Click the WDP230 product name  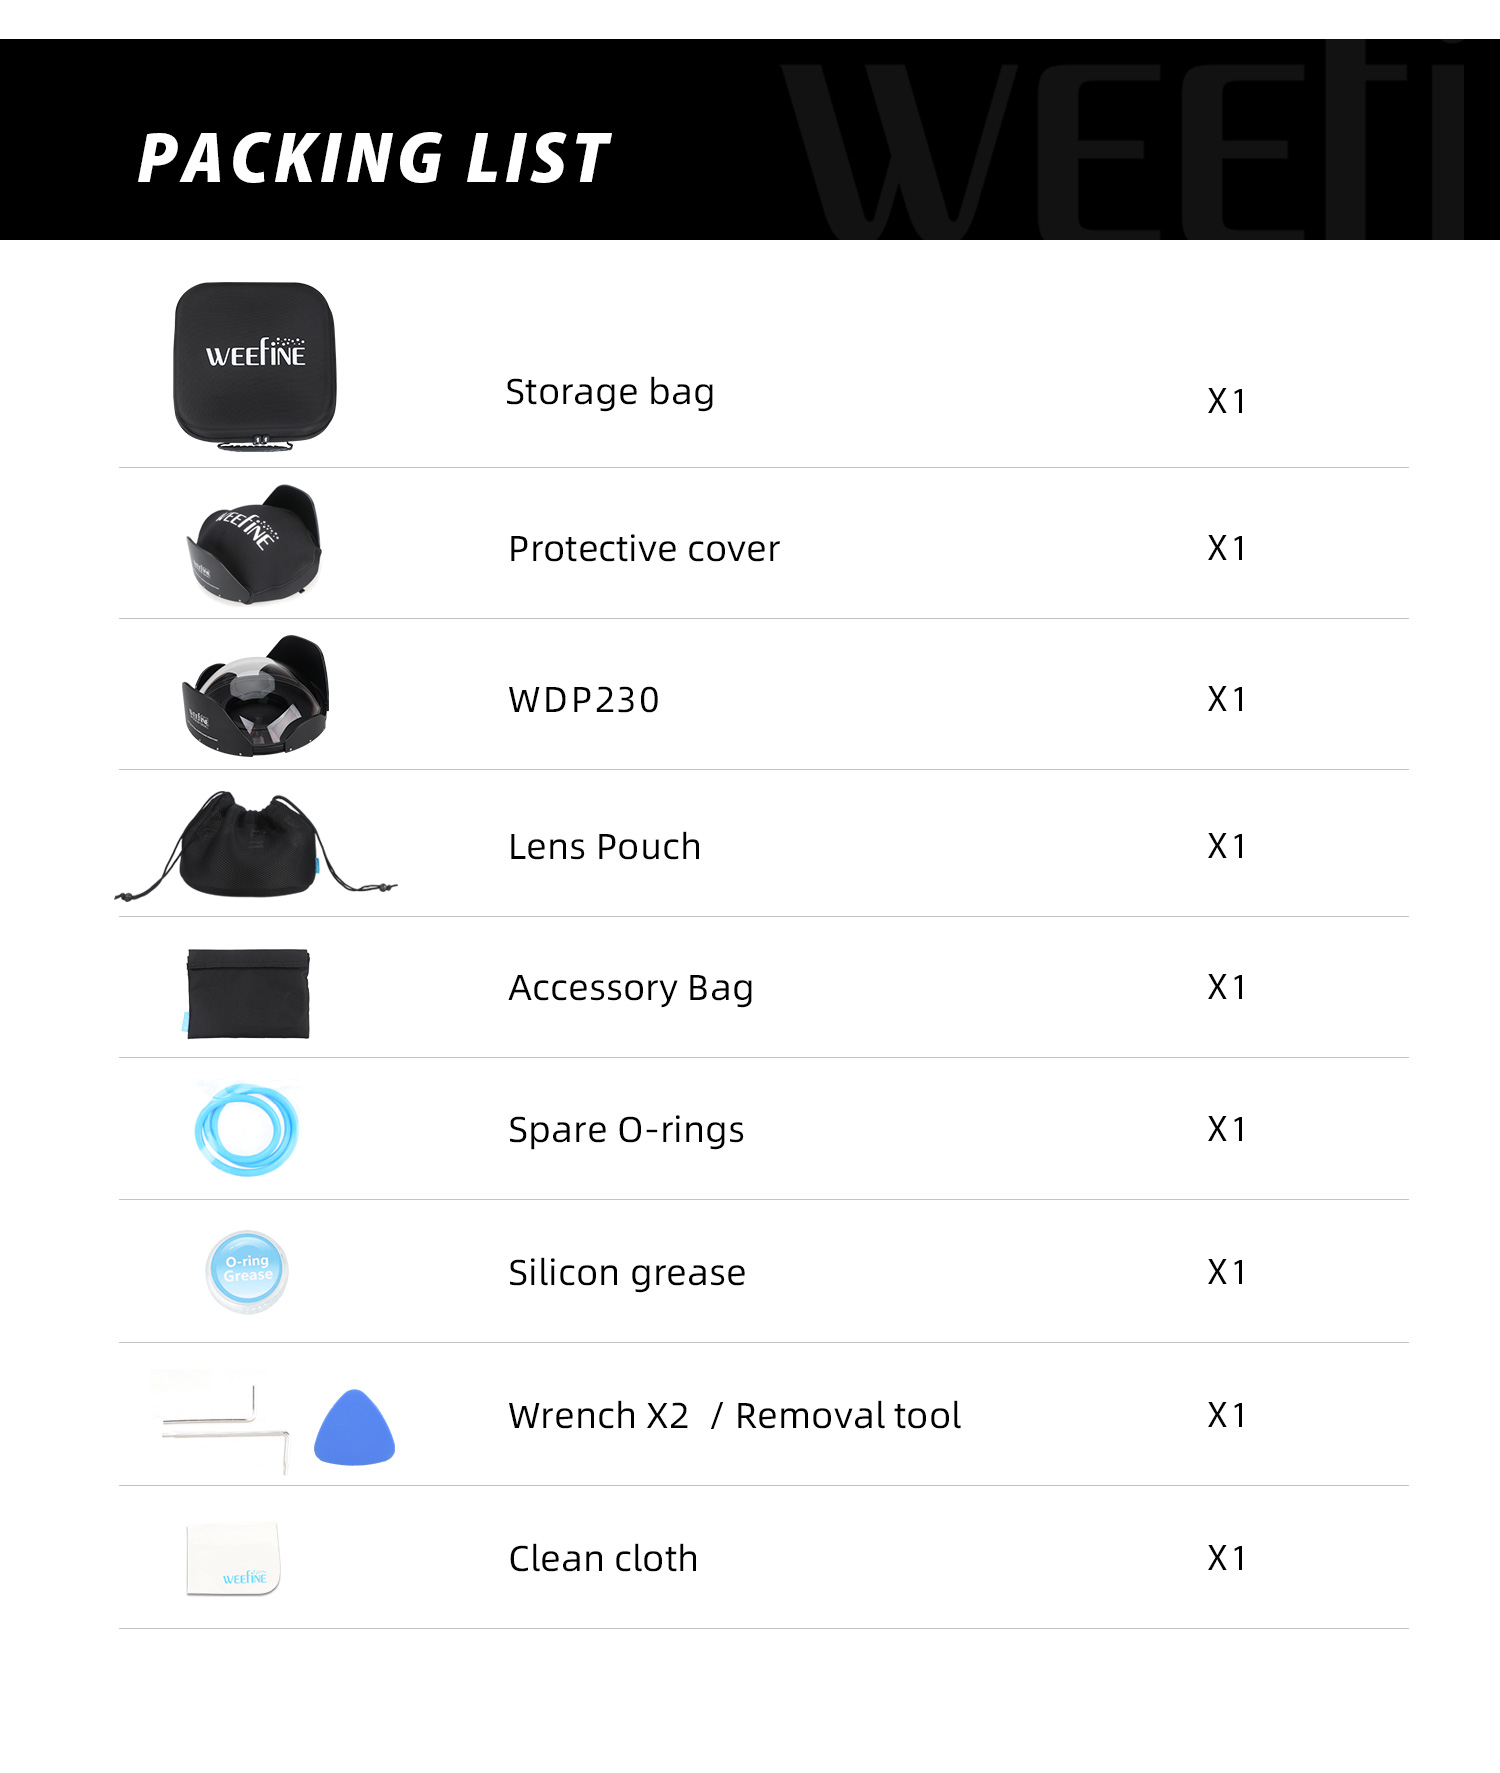coord(584,699)
